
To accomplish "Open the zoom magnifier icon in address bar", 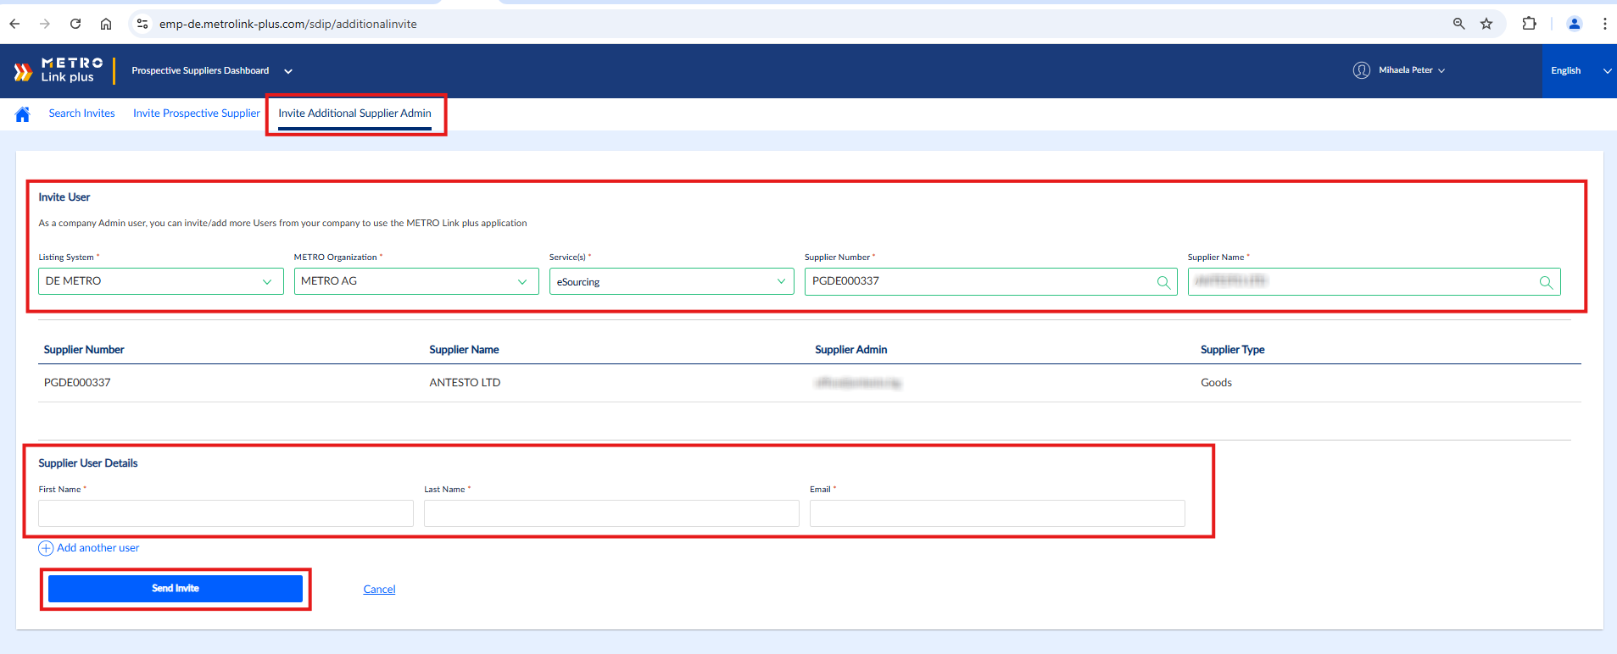I will [x=1459, y=24].
